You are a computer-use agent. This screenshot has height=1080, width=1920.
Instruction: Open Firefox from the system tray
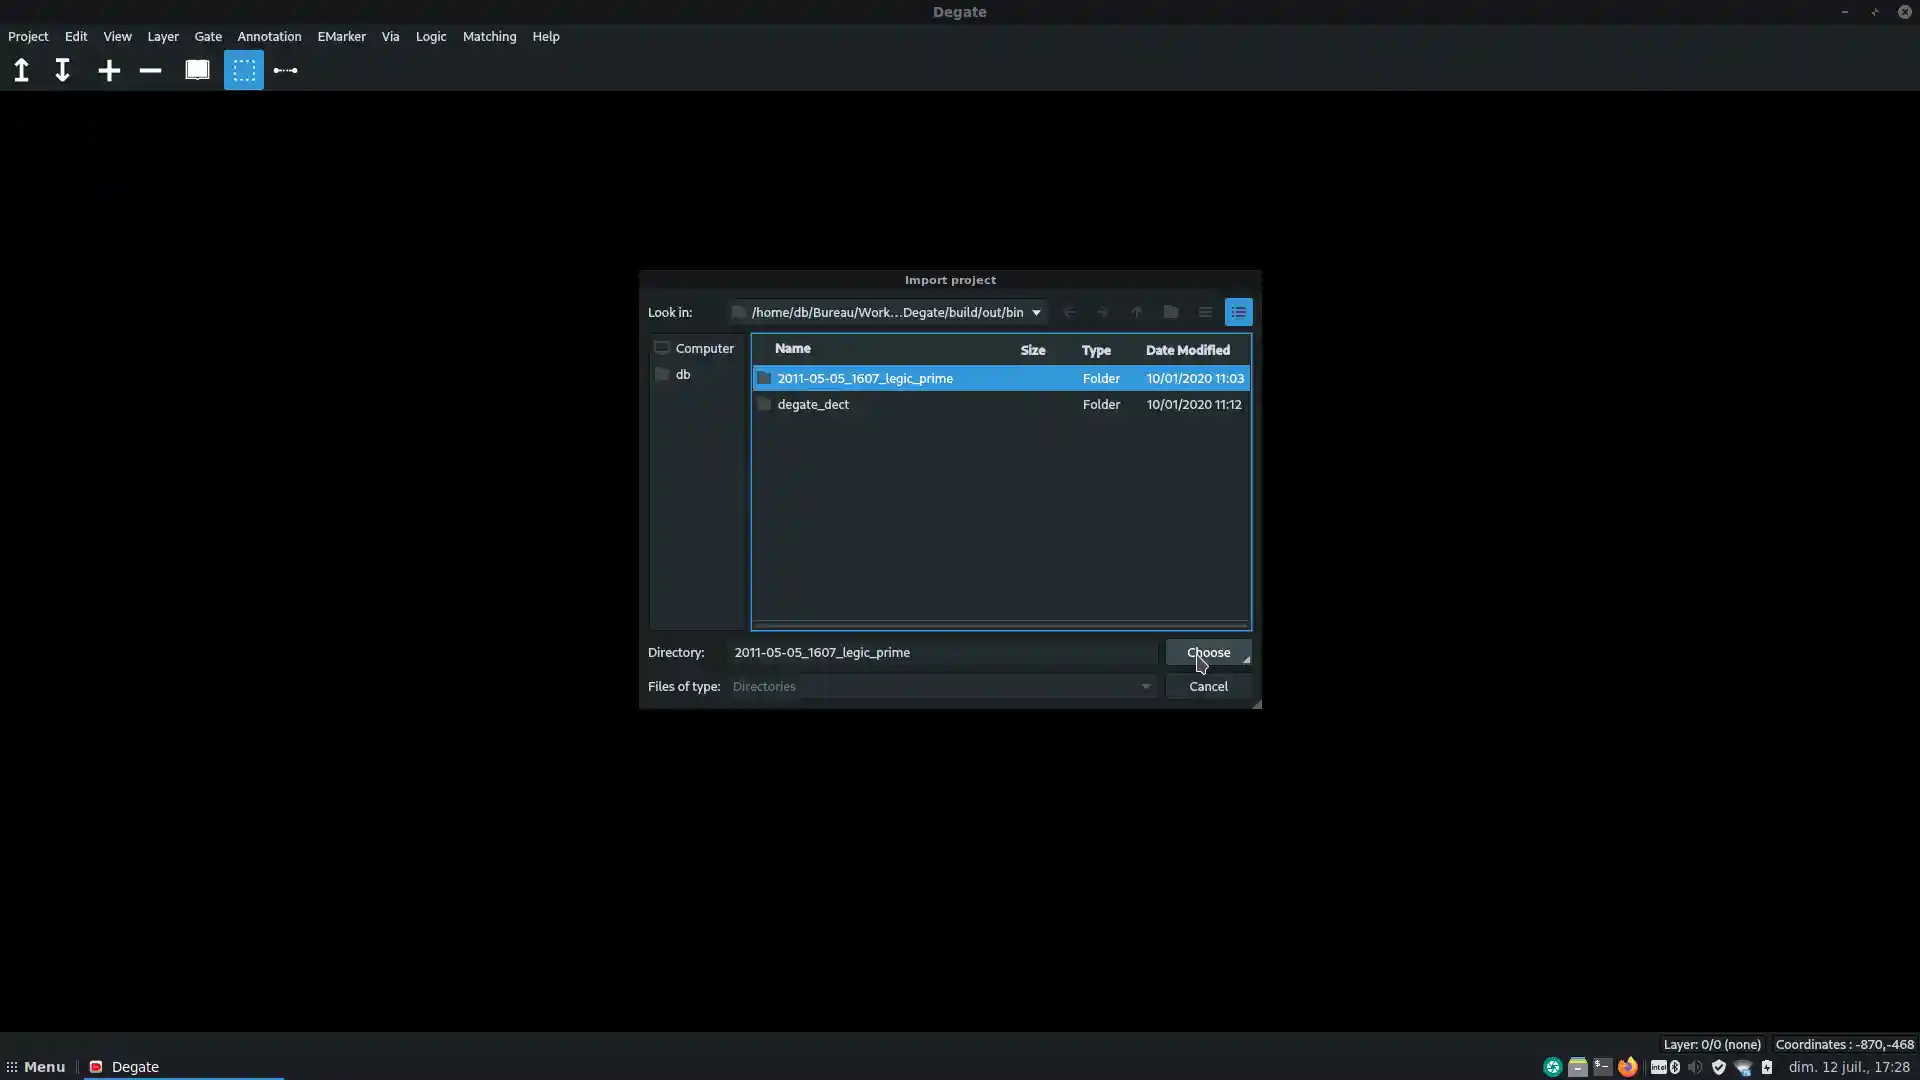click(1627, 1066)
